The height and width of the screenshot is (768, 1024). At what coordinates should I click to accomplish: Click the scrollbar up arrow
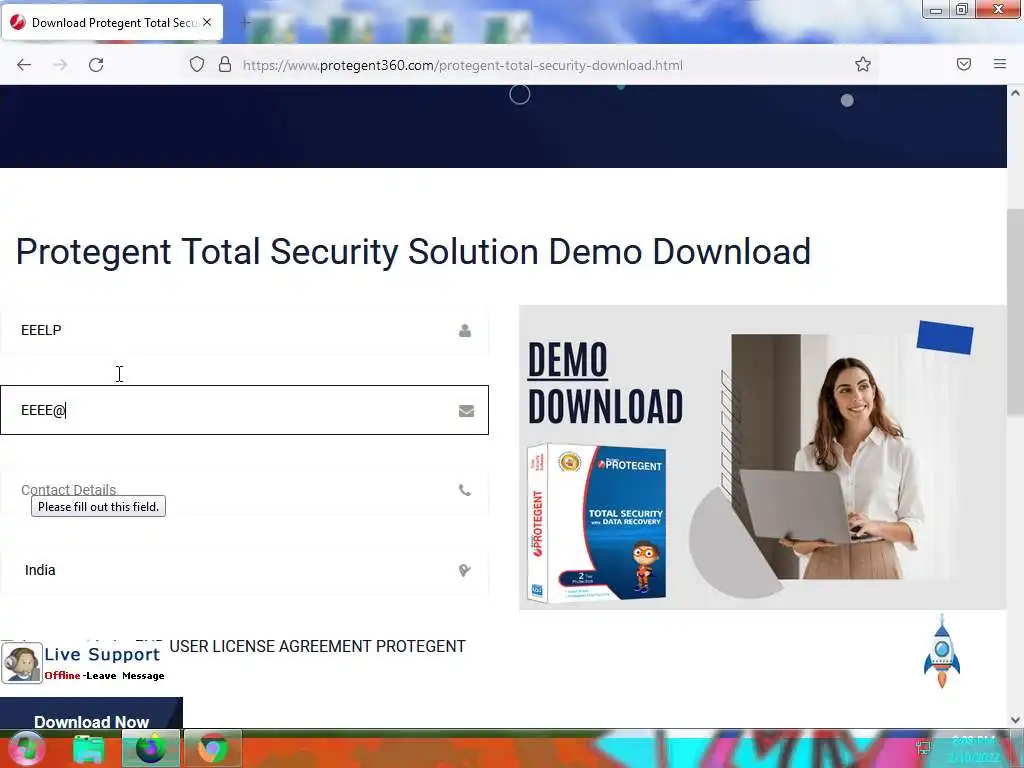(x=1015, y=93)
